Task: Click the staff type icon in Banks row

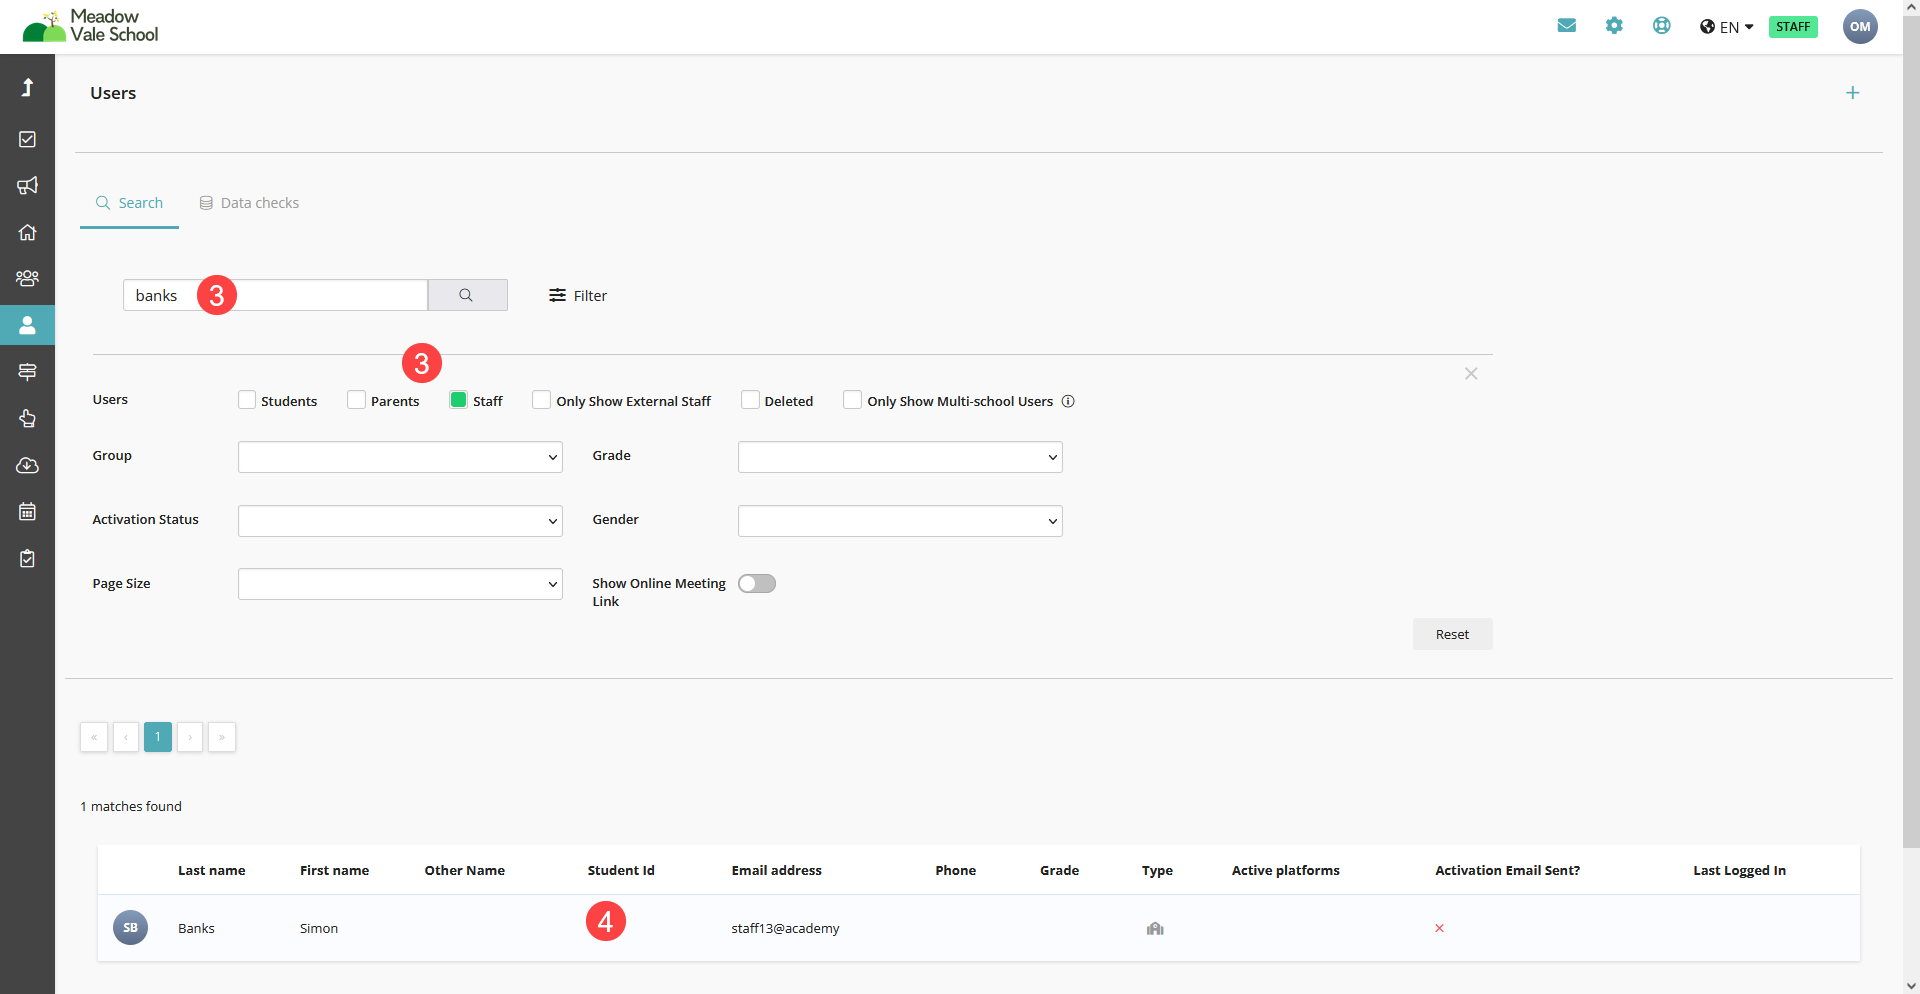Action: [x=1155, y=928]
